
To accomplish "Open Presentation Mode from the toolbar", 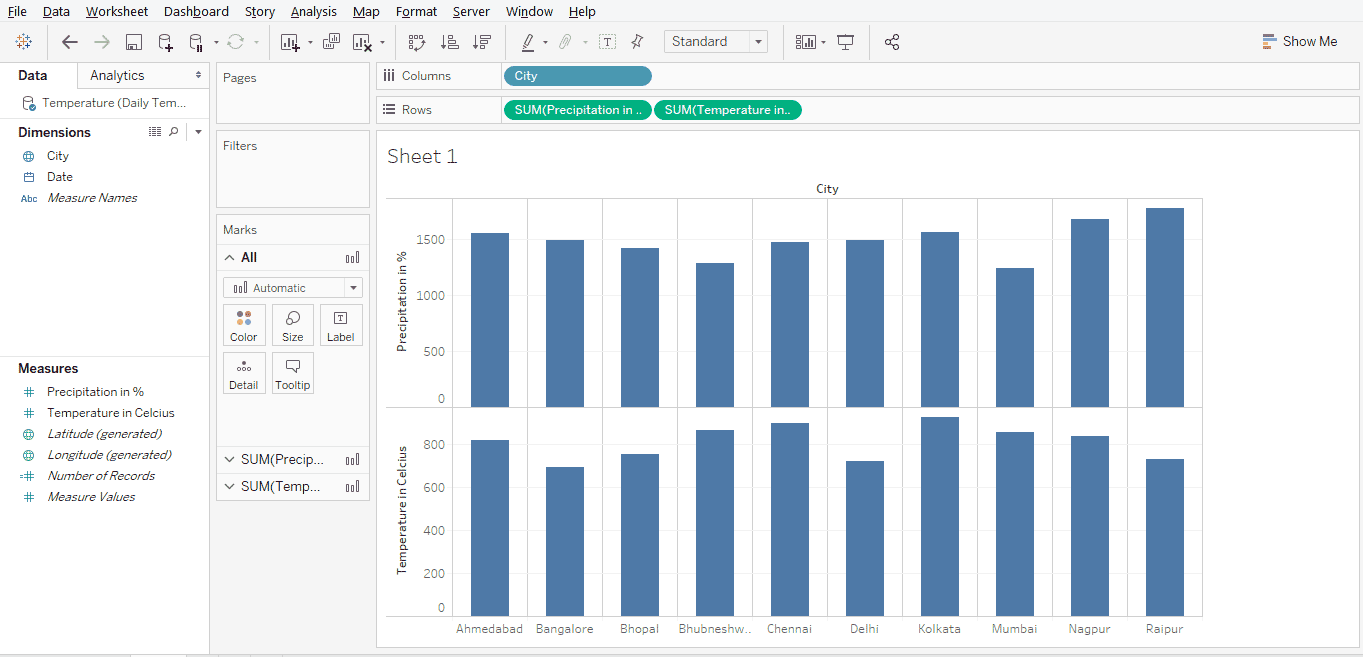I will pos(846,42).
